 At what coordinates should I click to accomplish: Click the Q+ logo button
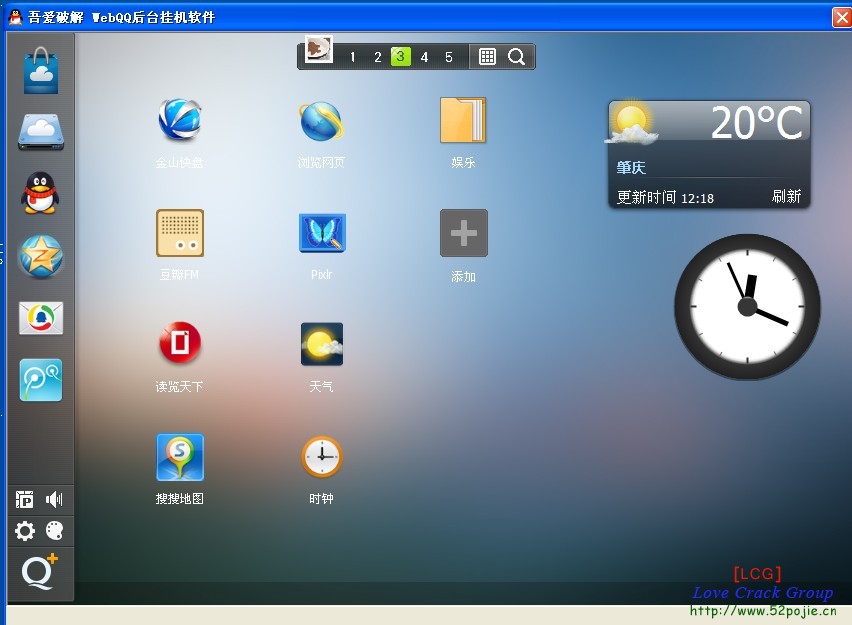[x=40, y=572]
